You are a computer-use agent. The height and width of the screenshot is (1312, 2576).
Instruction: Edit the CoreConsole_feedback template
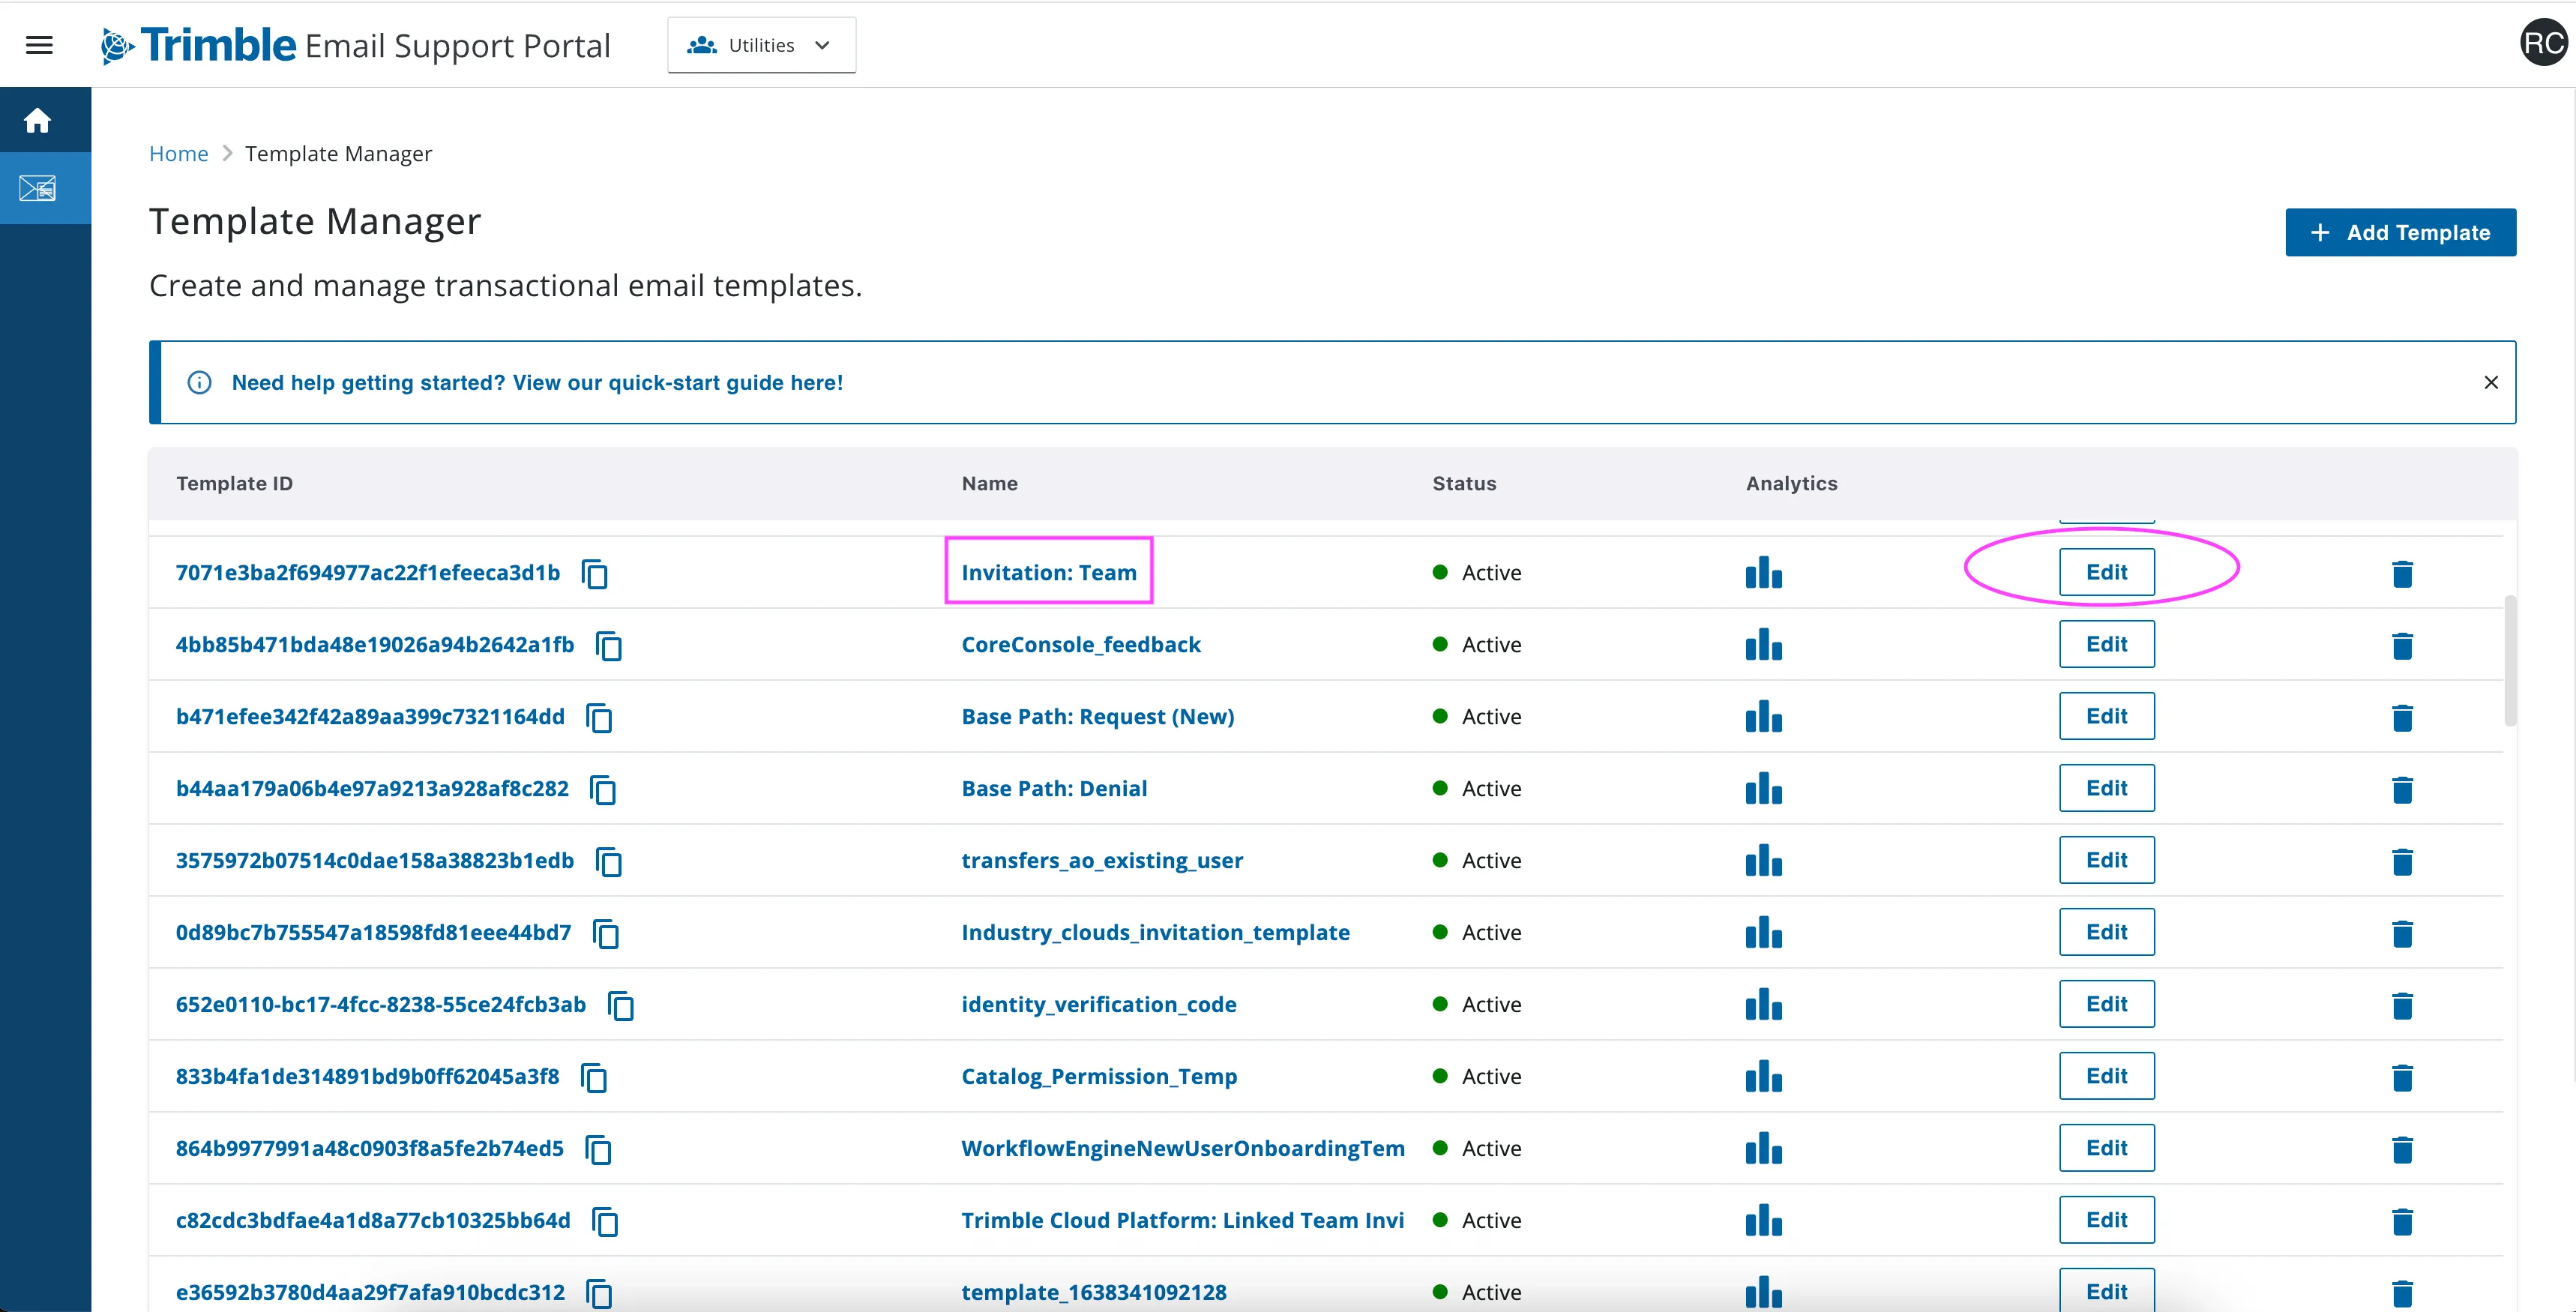tap(2106, 644)
